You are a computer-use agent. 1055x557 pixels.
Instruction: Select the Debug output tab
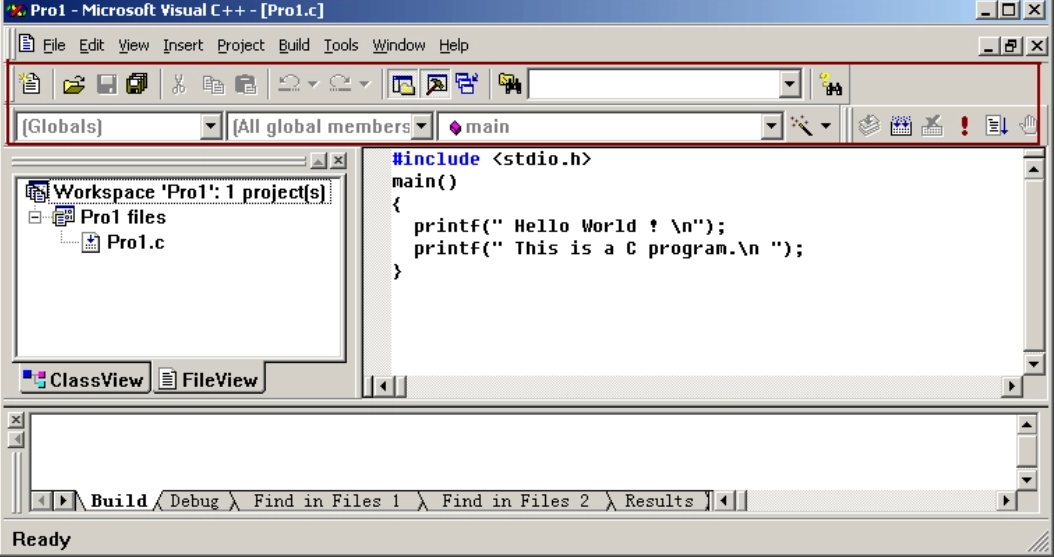(x=194, y=501)
